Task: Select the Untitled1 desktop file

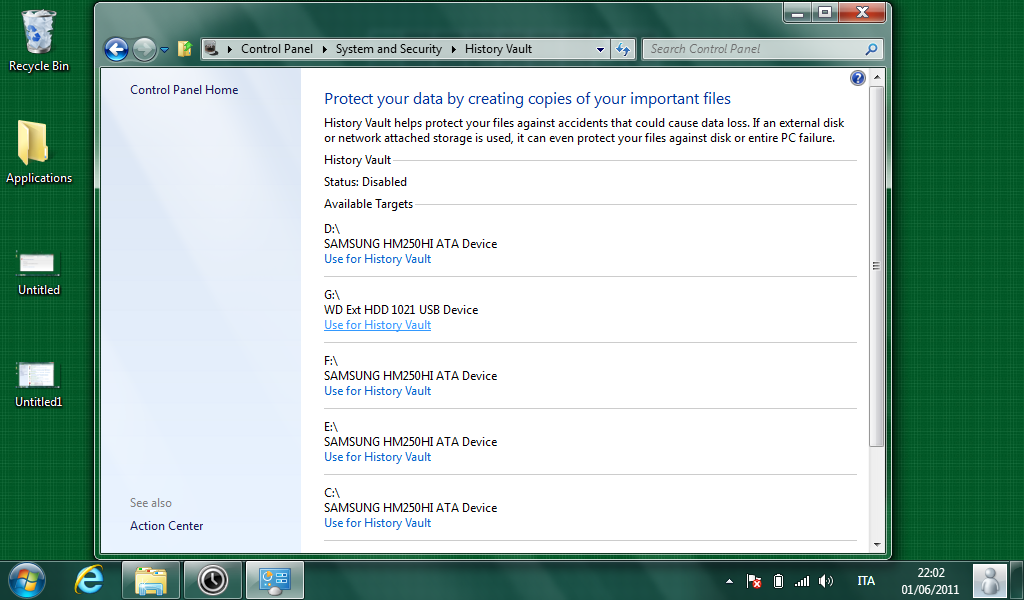Action: (x=39, y=385)
